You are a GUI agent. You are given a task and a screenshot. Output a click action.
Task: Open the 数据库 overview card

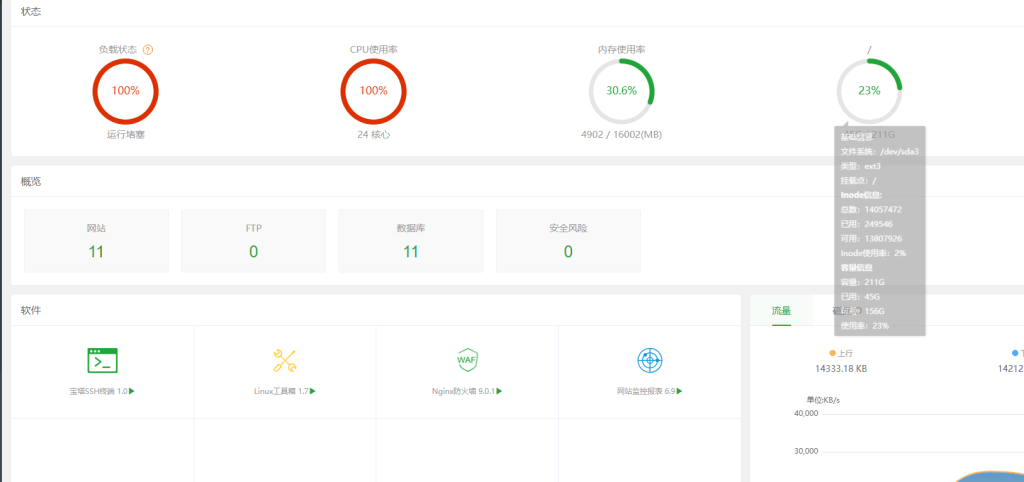410,240
